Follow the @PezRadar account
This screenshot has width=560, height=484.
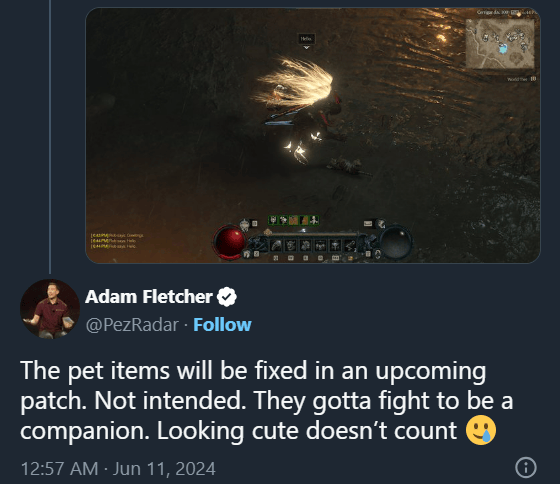point(222,324)
